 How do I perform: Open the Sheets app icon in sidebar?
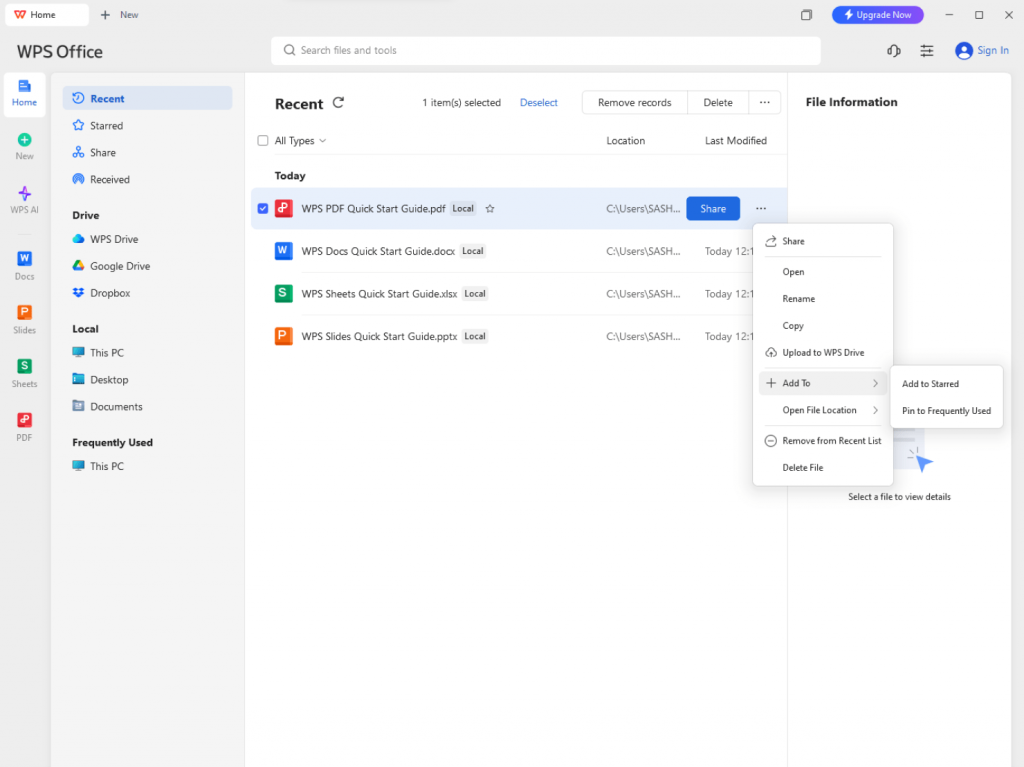24,373
